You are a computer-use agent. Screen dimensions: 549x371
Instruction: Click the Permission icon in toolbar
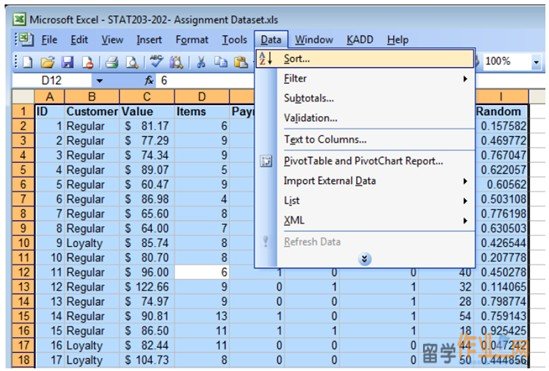pyautogui.click(x=88, y=62)
